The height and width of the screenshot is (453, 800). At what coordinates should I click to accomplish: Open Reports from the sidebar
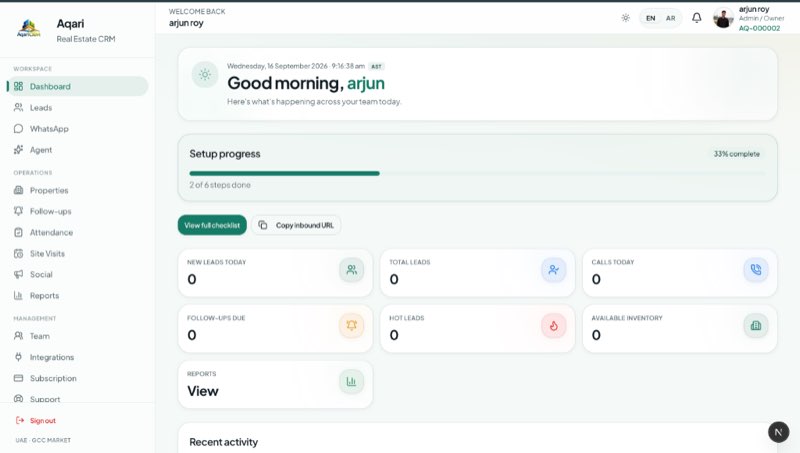tap(78, 295)
